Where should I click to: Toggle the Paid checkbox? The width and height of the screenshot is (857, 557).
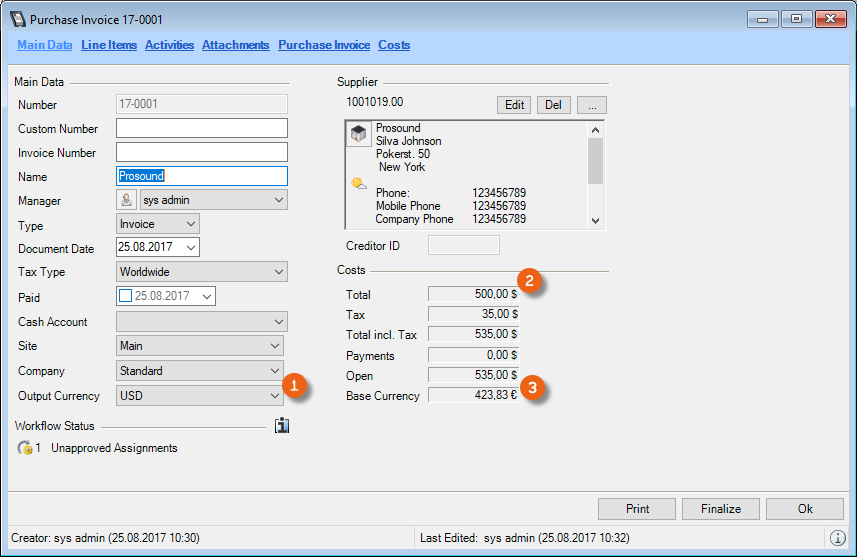tap(125, 297)
